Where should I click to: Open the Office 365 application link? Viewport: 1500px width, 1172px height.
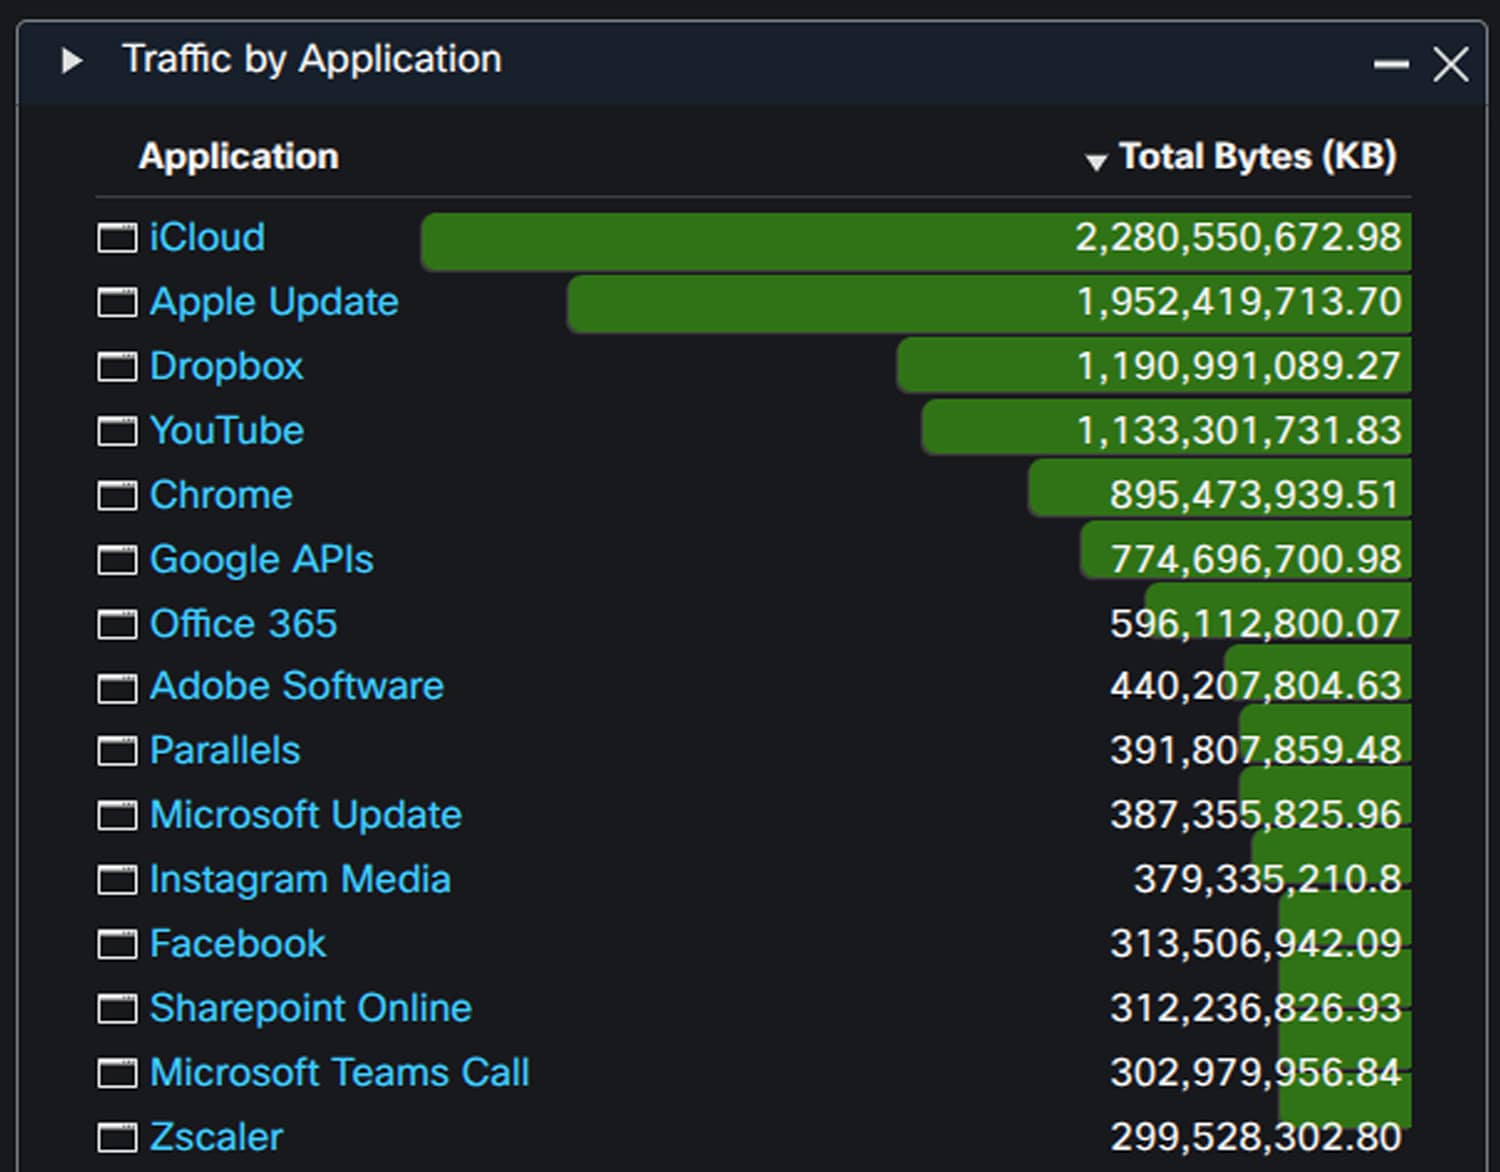(x=243, y=624)
